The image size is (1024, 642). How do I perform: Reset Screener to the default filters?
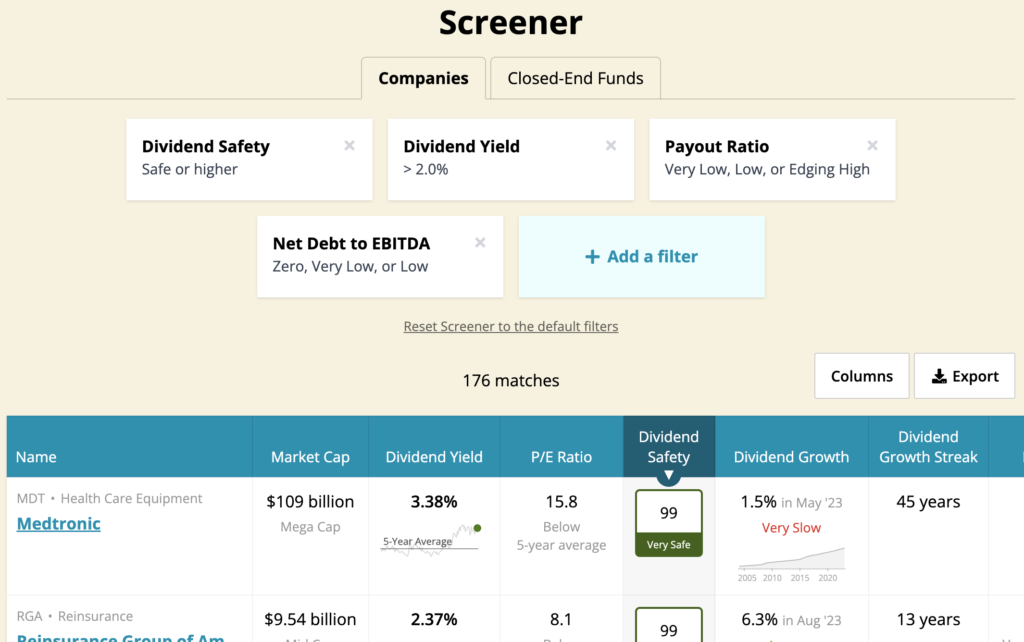coord(511,326)
